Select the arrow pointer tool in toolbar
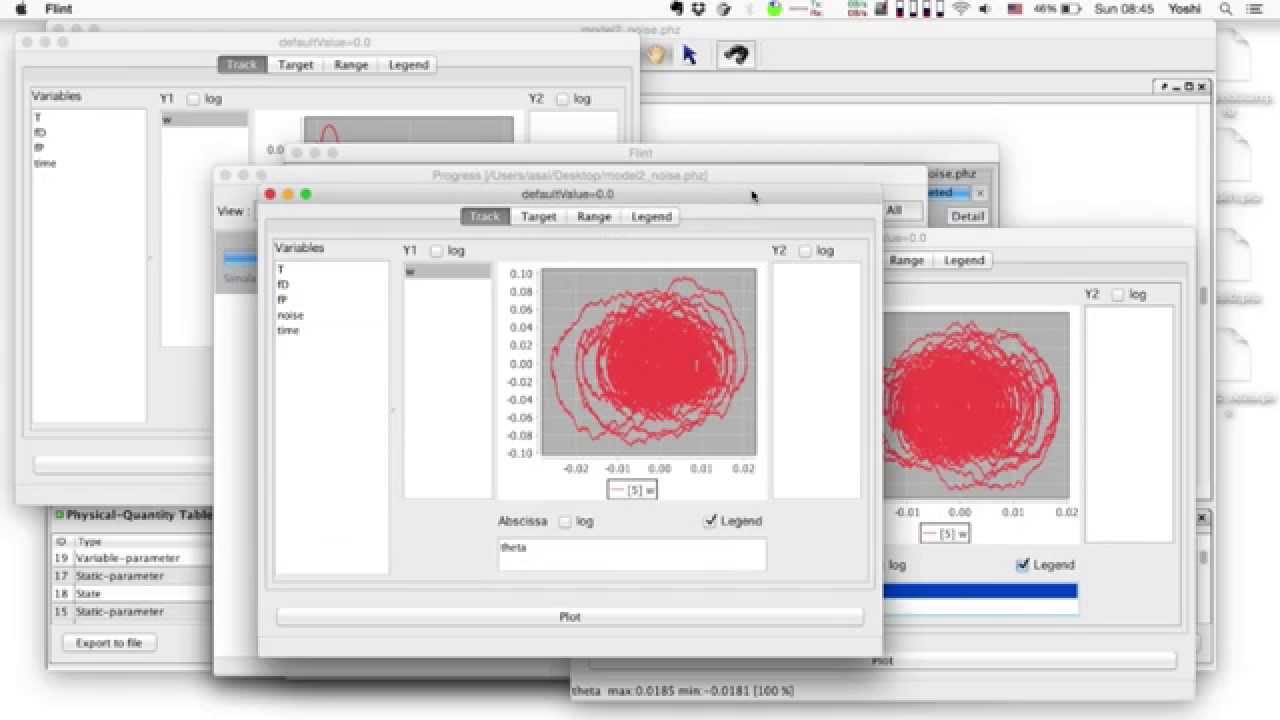 pyautogui.click(x=689, y=55)
